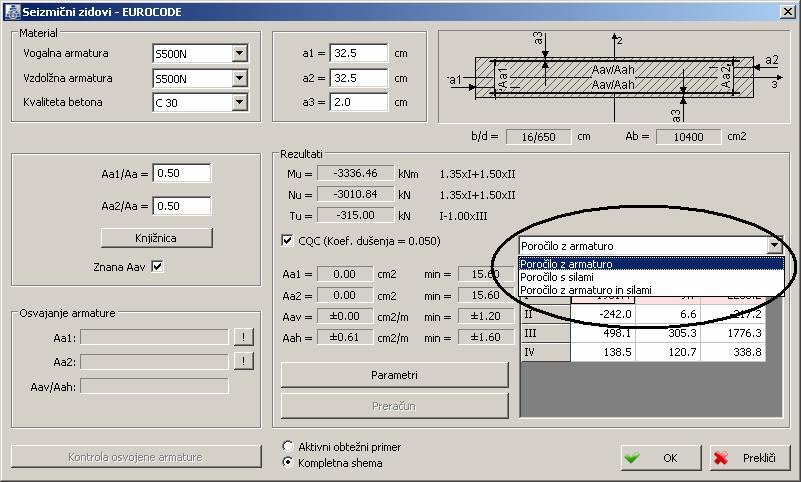Click Kontrola osvojene armature button
This screenshot has height=482, width=801.
point(136,456)
